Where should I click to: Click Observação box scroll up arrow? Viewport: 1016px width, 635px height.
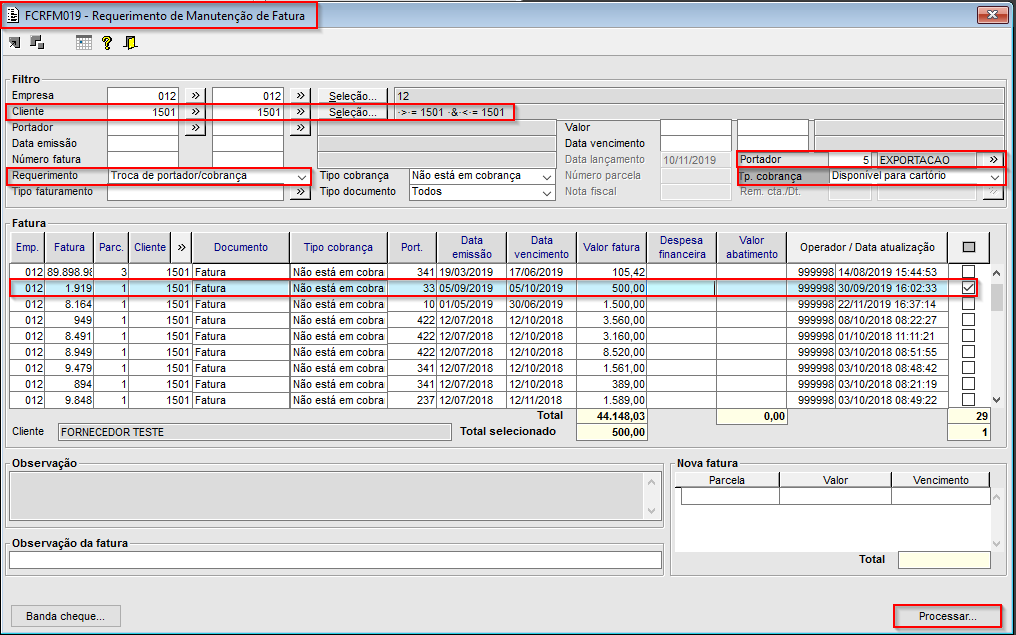pos(652,480)
